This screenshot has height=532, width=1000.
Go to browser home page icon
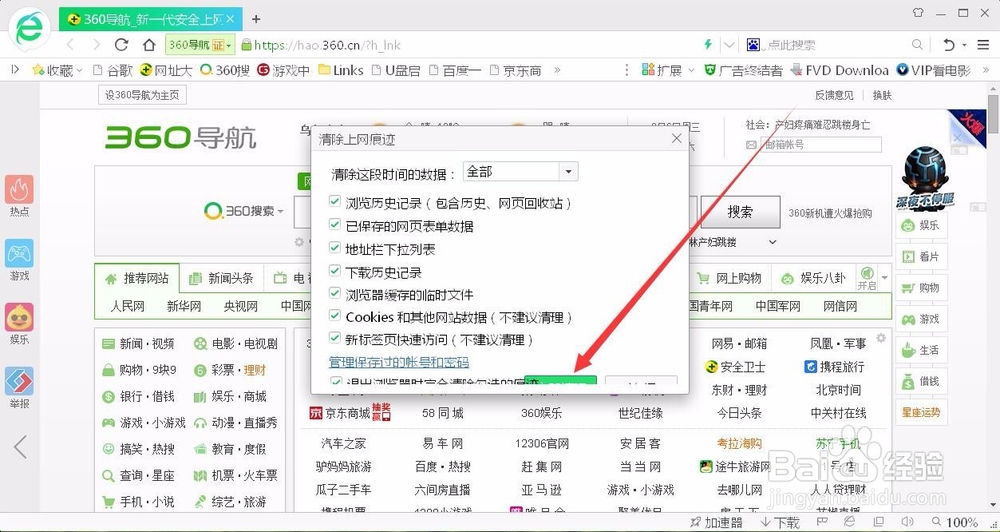pyautogui.click(x=149, y=45)
